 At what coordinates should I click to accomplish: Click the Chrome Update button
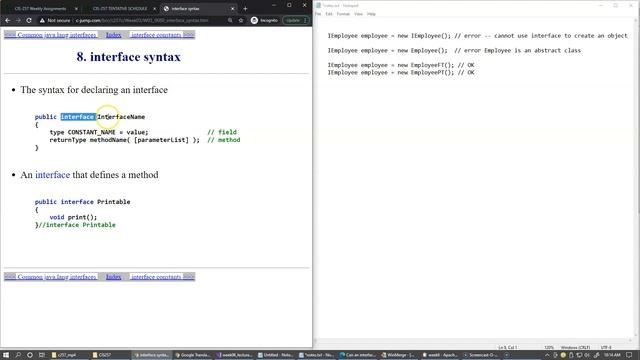tap(296, 20)
